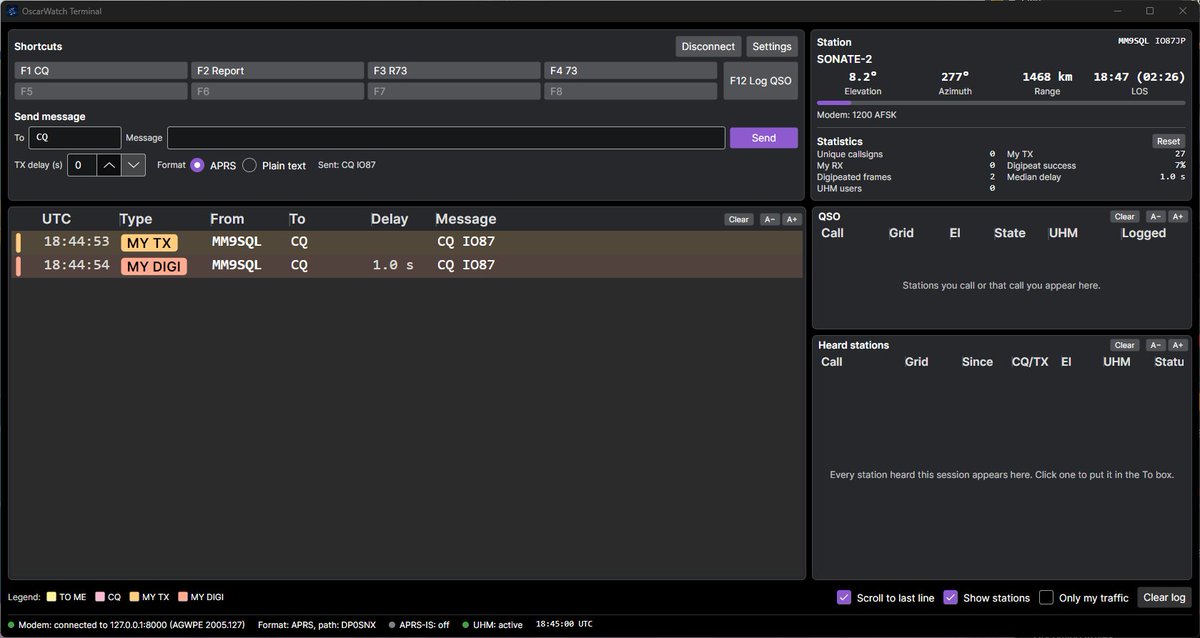Viewport: 1200px width, 638px height.
Task: Select the APRS format radio button
Action: coord(198,165)
